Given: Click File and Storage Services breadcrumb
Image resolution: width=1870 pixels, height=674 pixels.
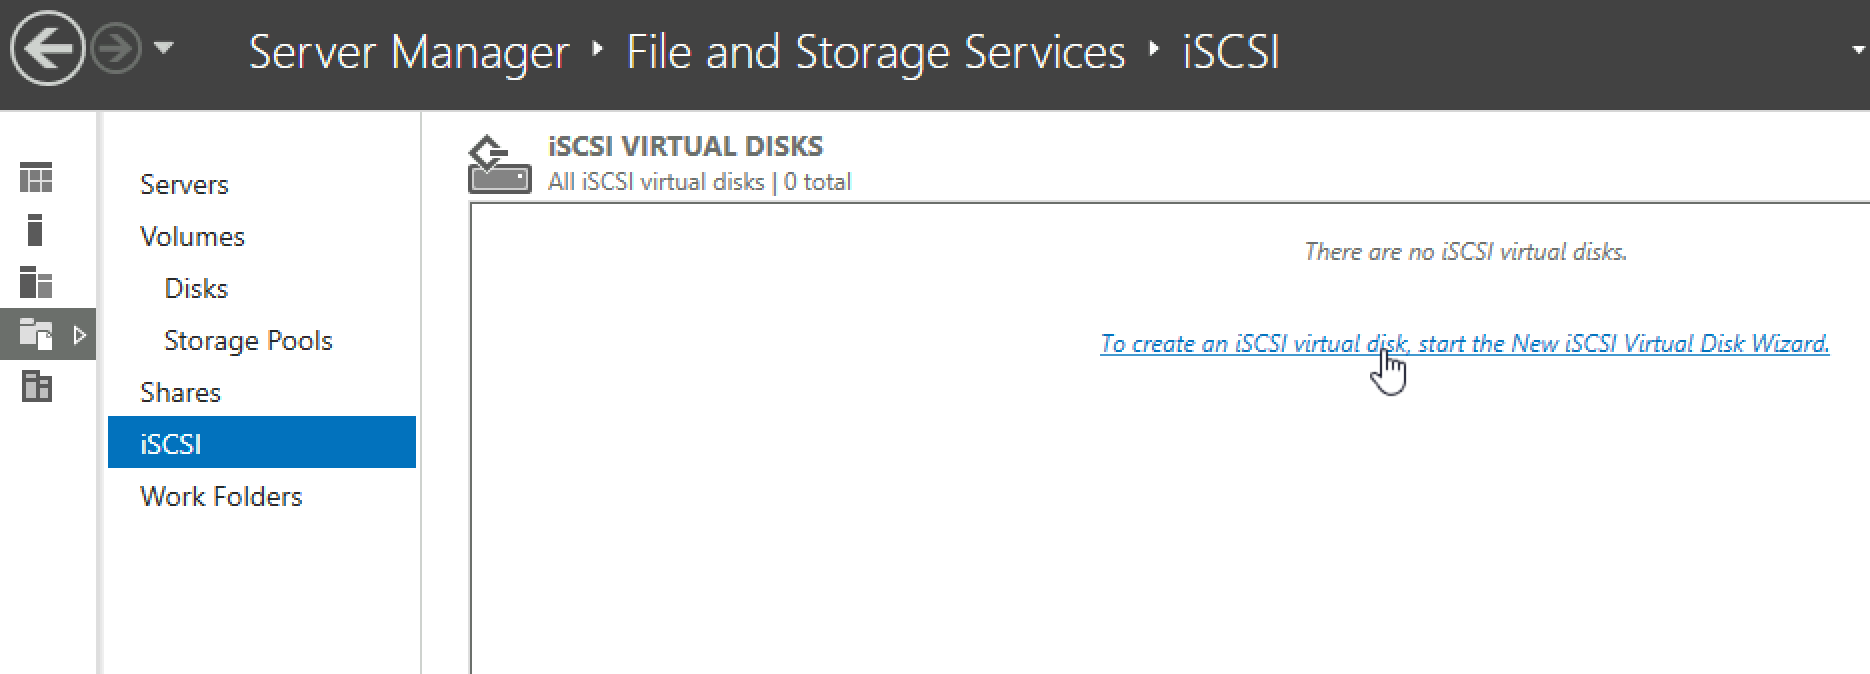Looking at the screenshot, I should [x=876, y=52].
